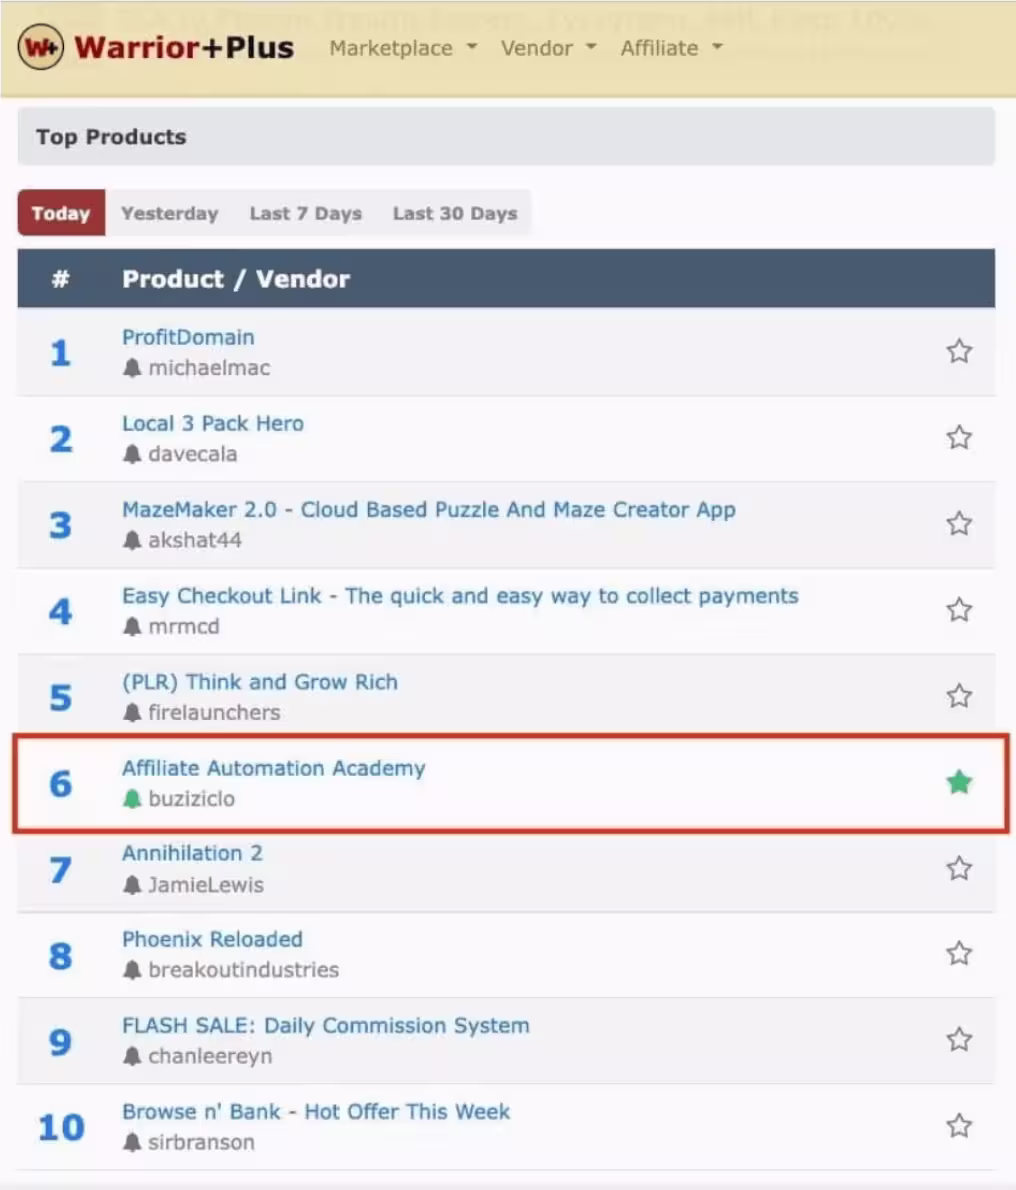Show the Last 7 Days tab
Viewport: 1016px width, 1190px height.
point(306,213)
